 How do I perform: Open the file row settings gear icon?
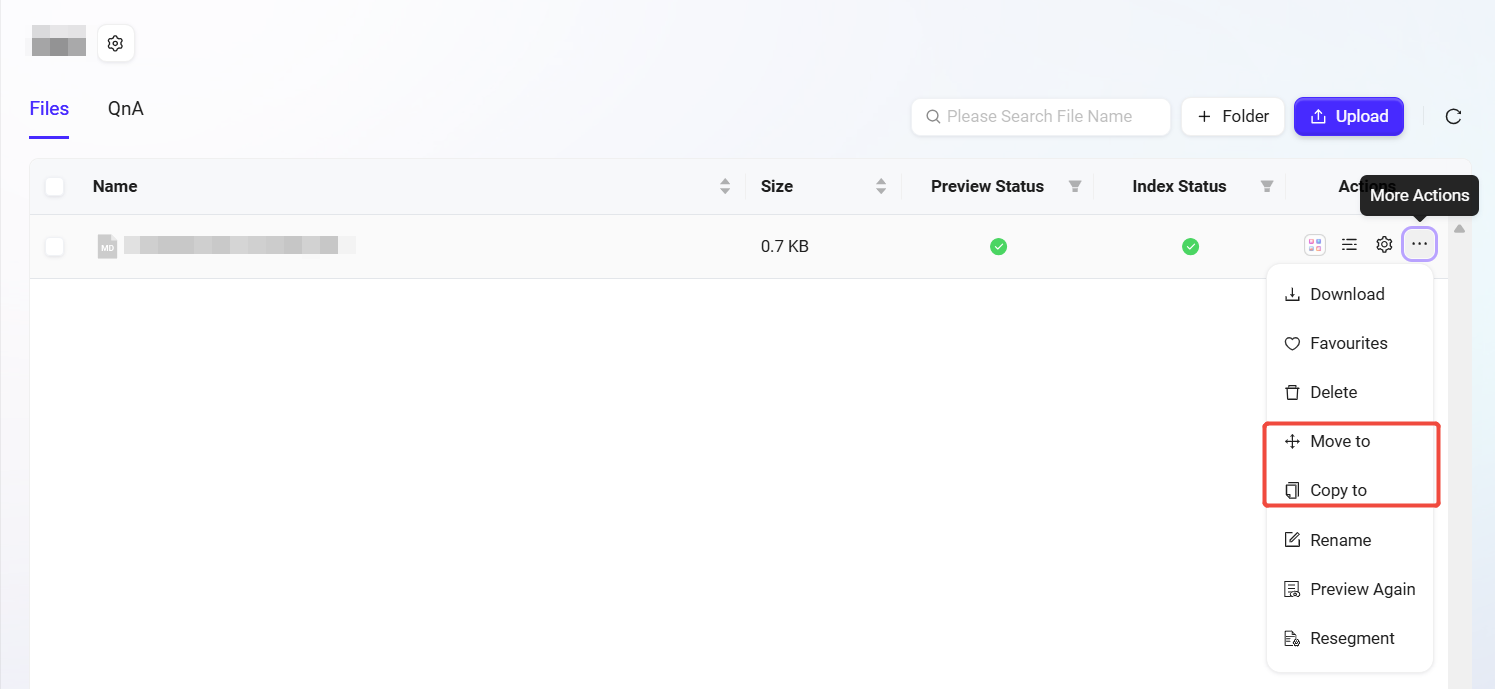pyautogui.click(x=1384, y=245)
